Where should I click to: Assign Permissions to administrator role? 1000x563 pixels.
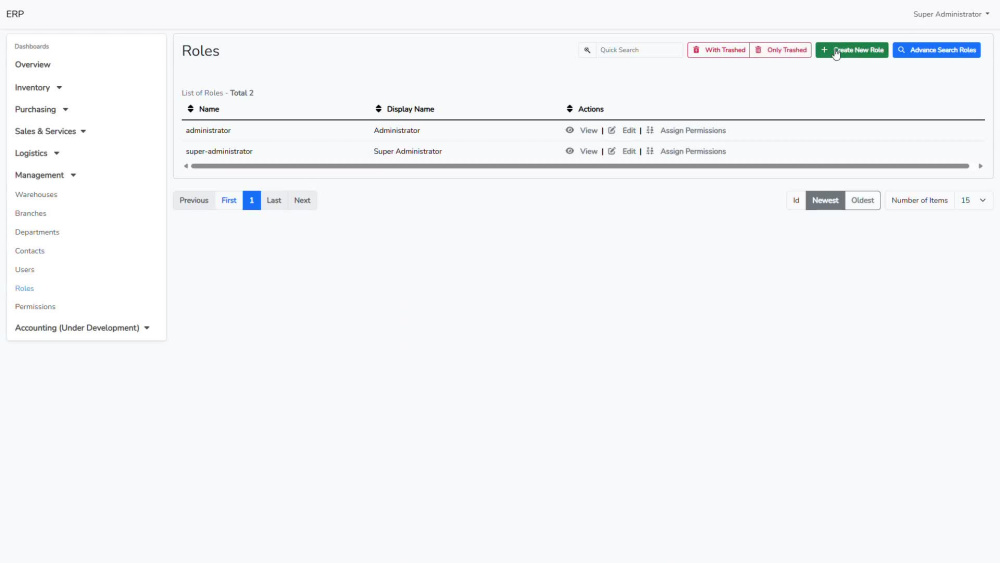tap(693, 130)
